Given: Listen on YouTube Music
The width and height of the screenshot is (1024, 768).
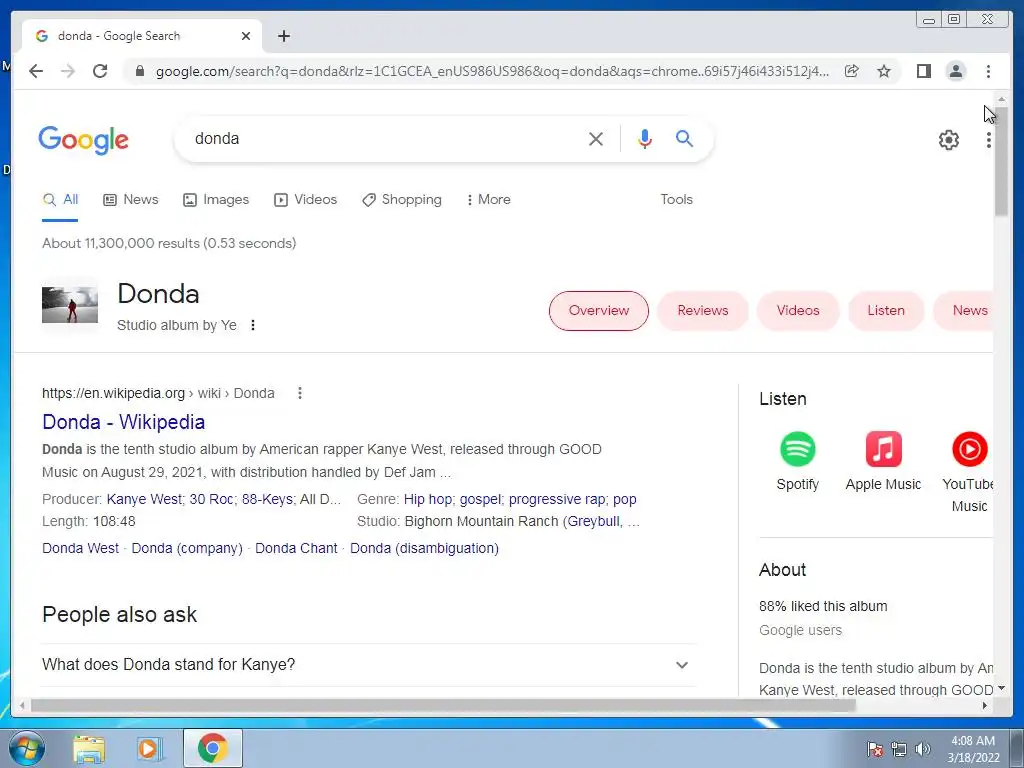Looking at the screenshot, I should [968, 472].
